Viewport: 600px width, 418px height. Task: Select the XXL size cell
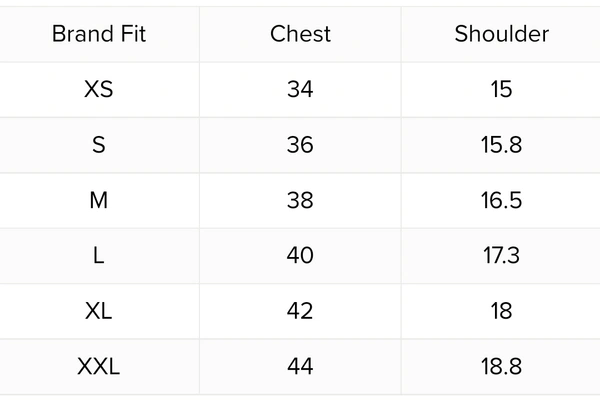(x=99, y=366)
